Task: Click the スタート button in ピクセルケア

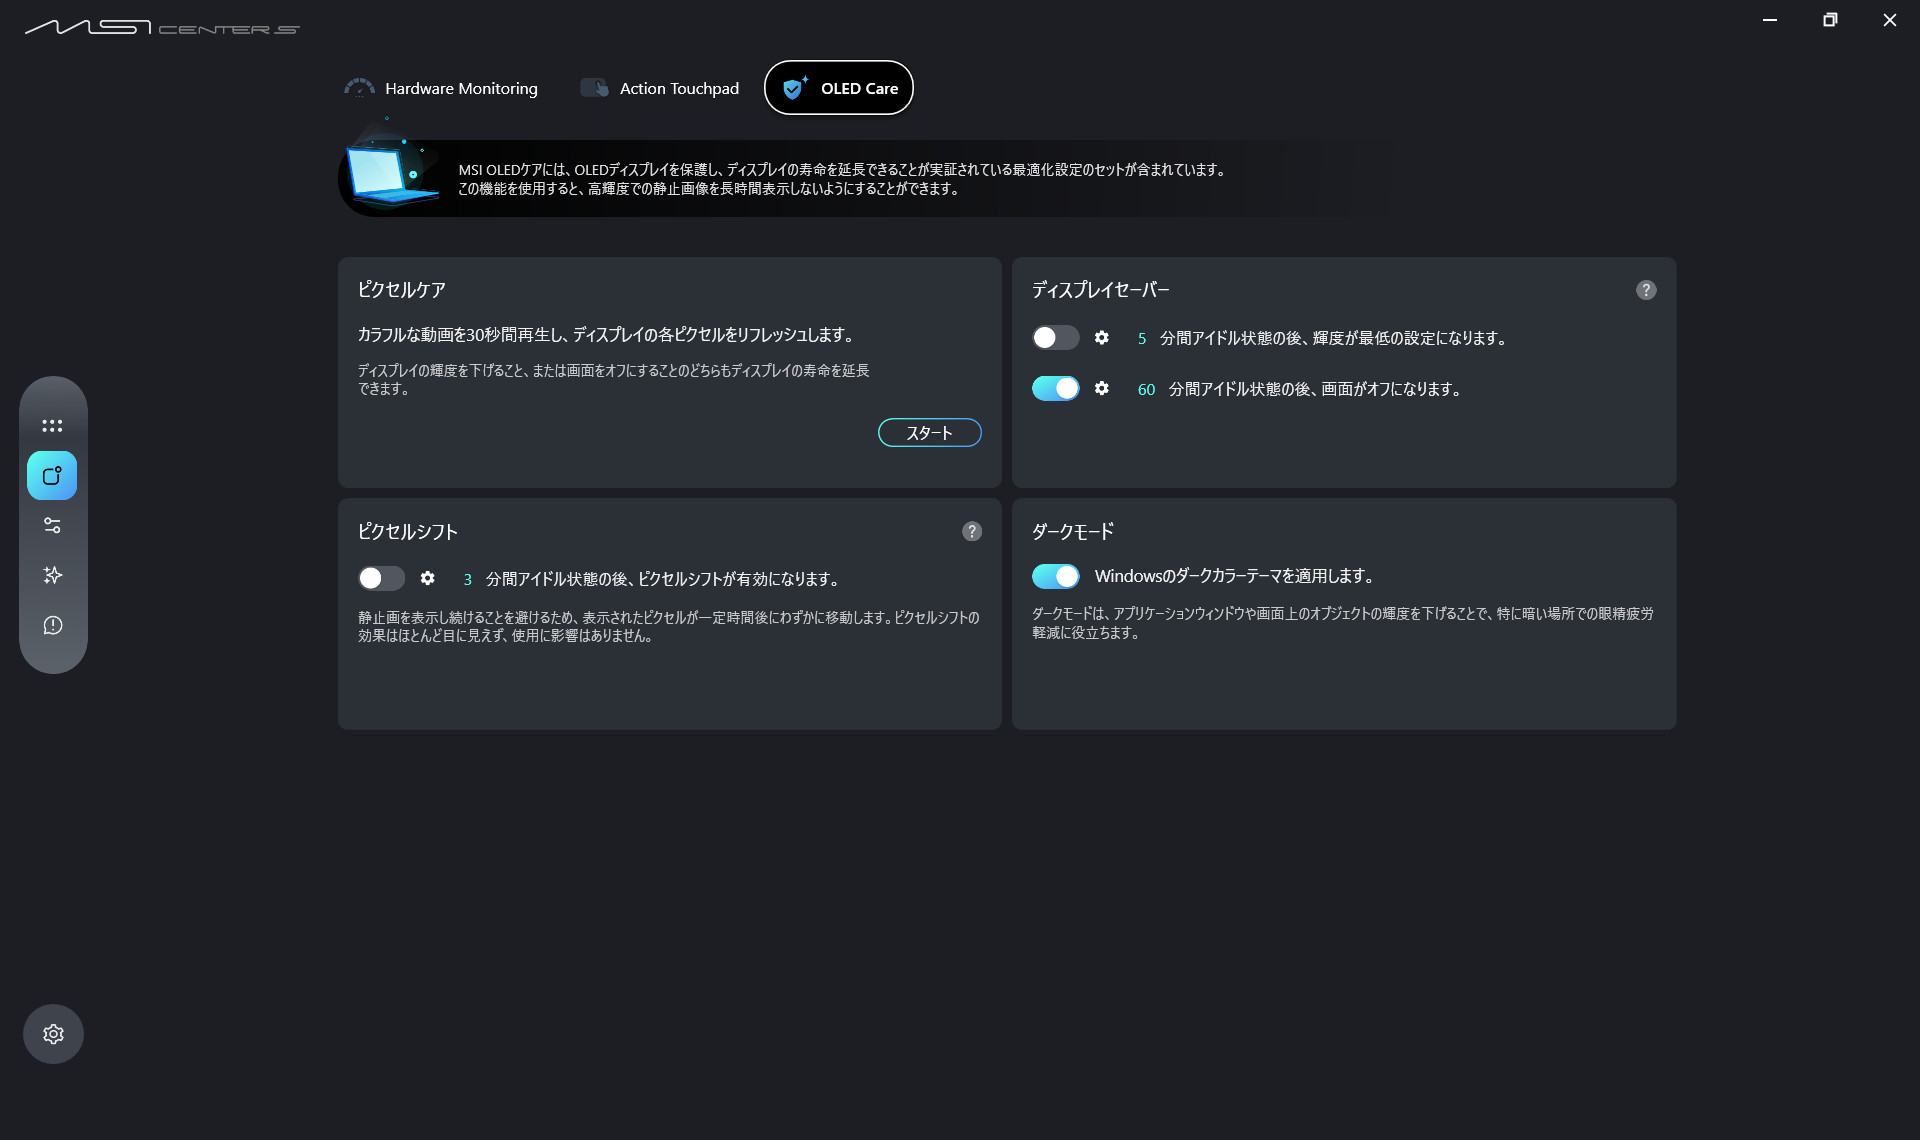Action: [929, 433]
